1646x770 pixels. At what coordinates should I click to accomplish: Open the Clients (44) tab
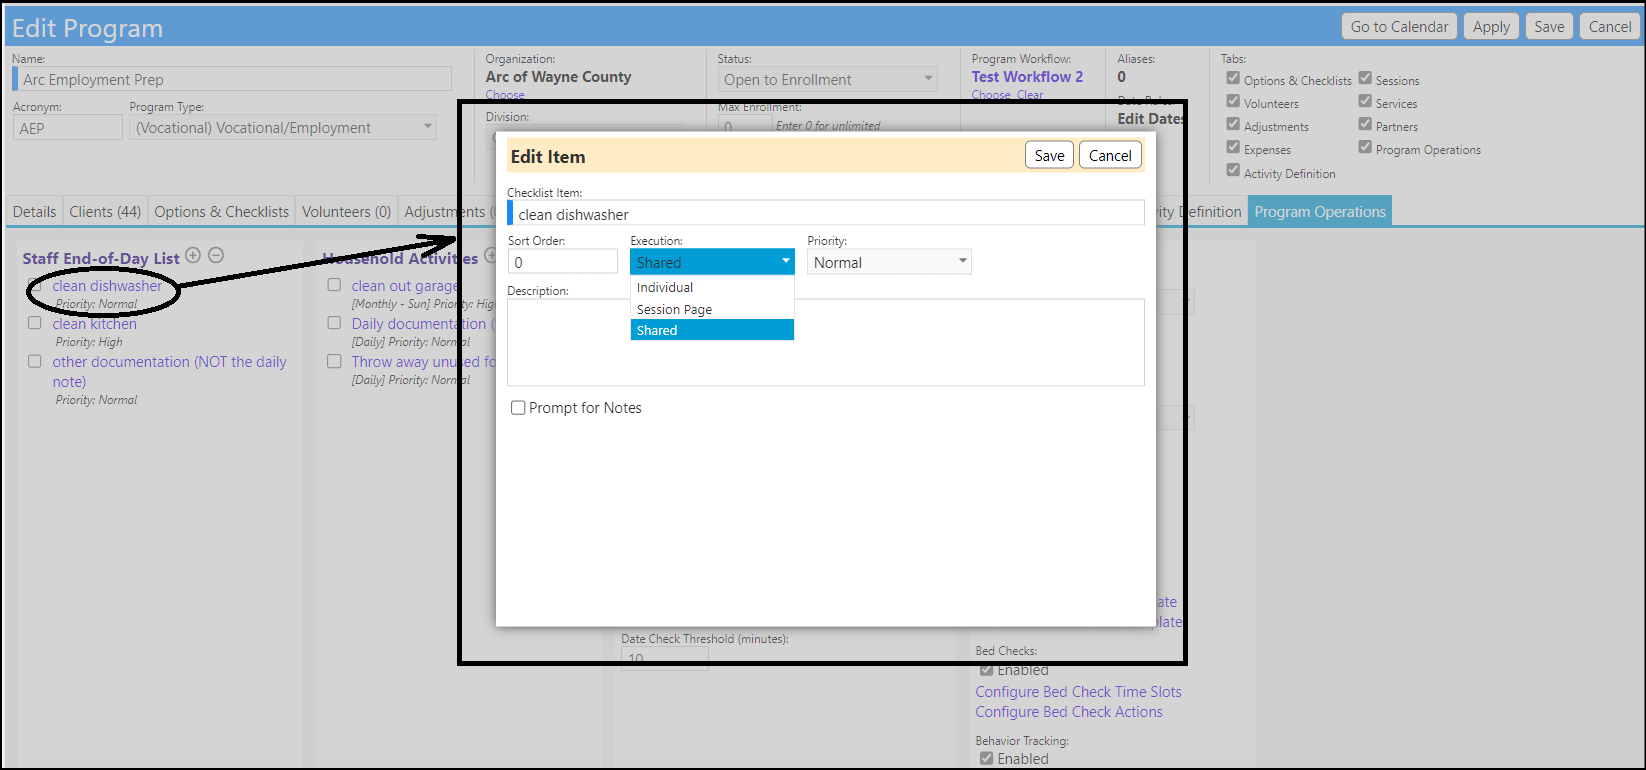click(105, 211)
